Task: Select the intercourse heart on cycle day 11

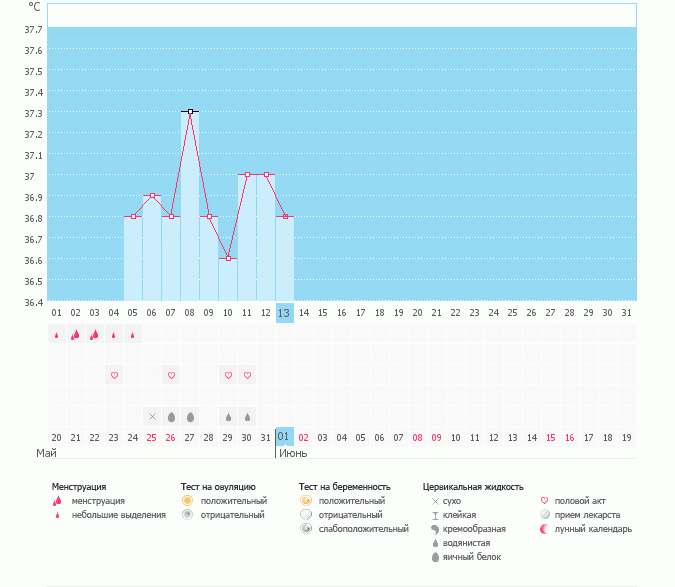Action: [247, 375]
